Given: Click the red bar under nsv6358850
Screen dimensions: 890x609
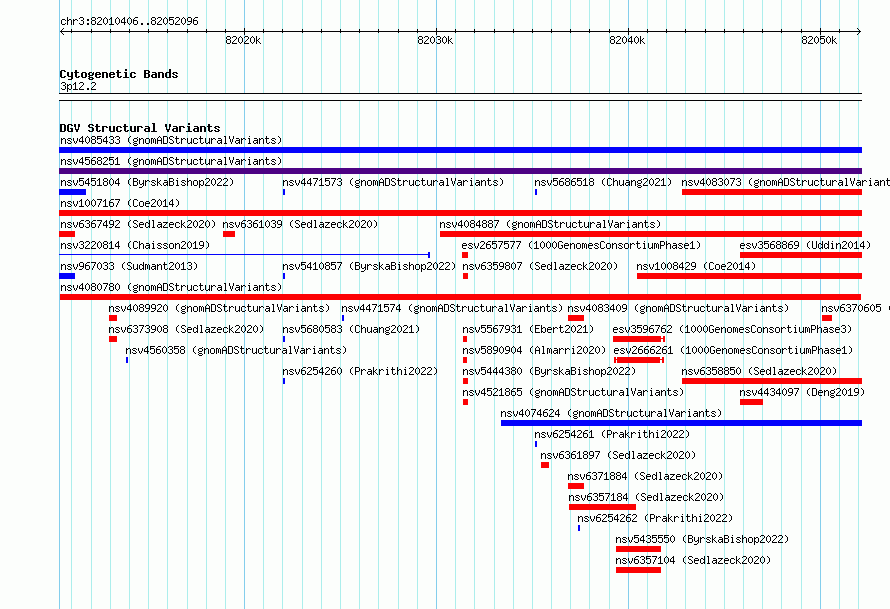Looking at the screenshot, I should (771, 381).
